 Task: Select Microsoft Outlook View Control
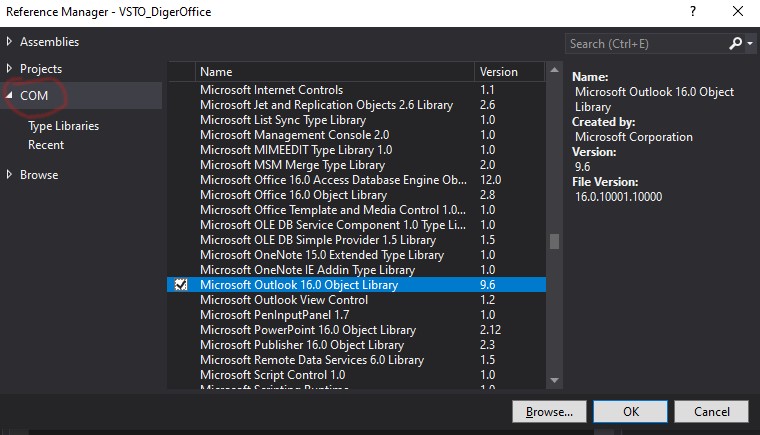pyautogui.click(x=356, y=300)
